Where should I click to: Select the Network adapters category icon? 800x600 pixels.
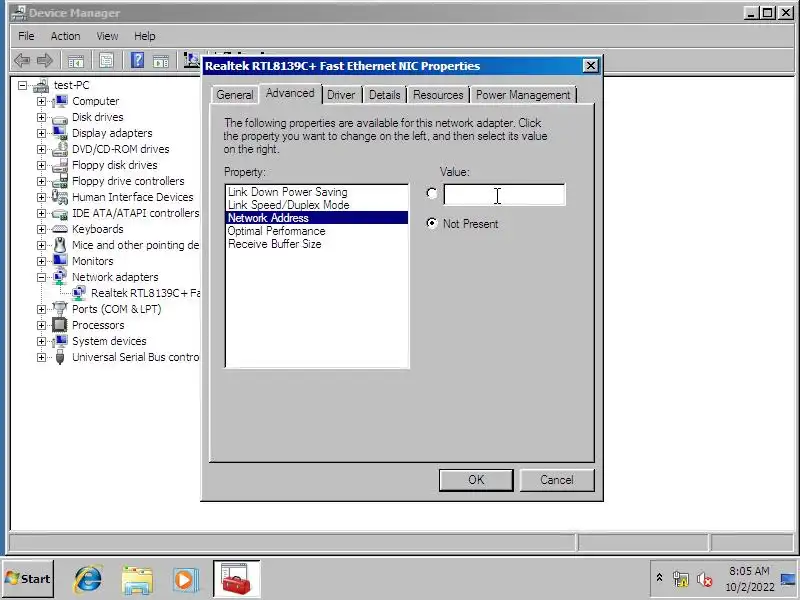(60, 277)
